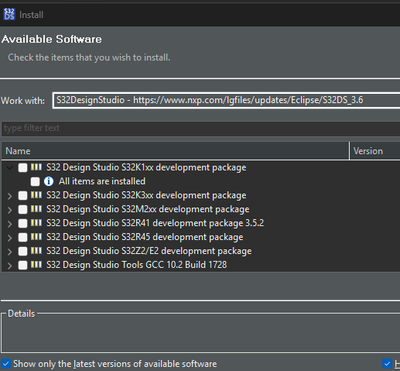Expand the Tools GCC 10.2 Build 1728 node
Screen dimensions: 400x371
pos(10,265)
